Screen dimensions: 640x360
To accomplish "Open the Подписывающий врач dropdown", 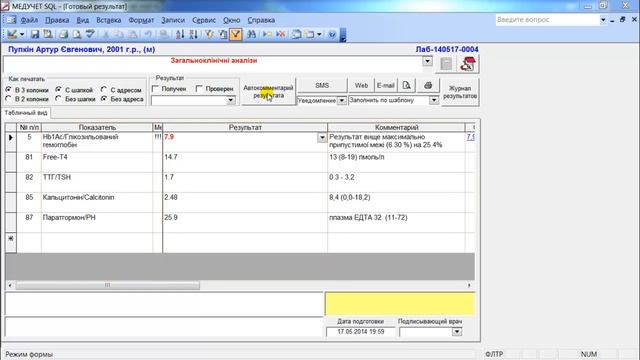I will [457, 332].
